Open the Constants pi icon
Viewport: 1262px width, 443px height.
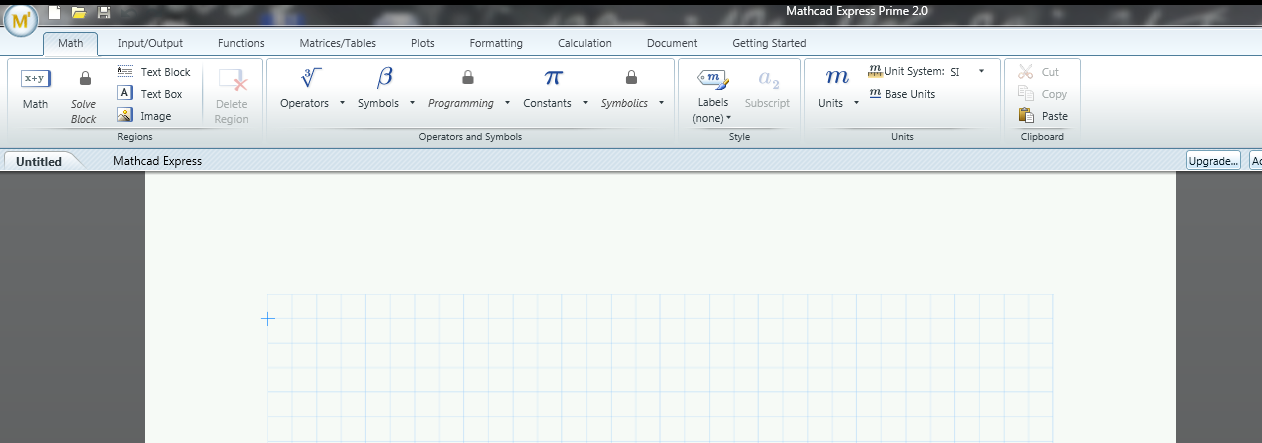tap(553, 78)
